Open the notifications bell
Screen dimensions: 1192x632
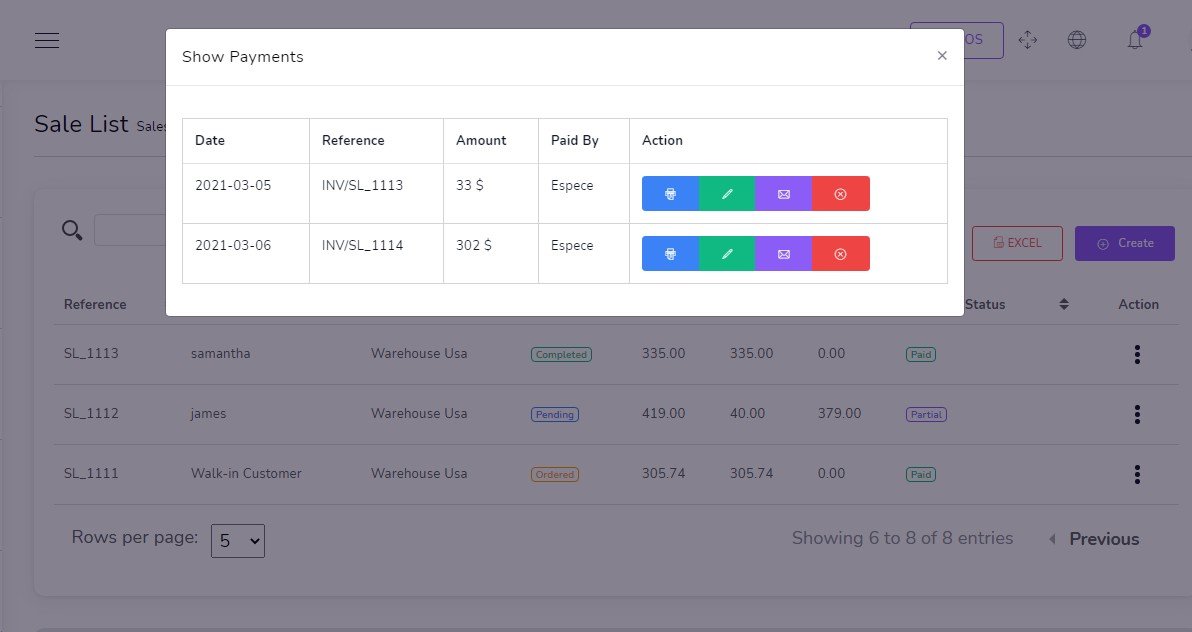coord(1135,40)
